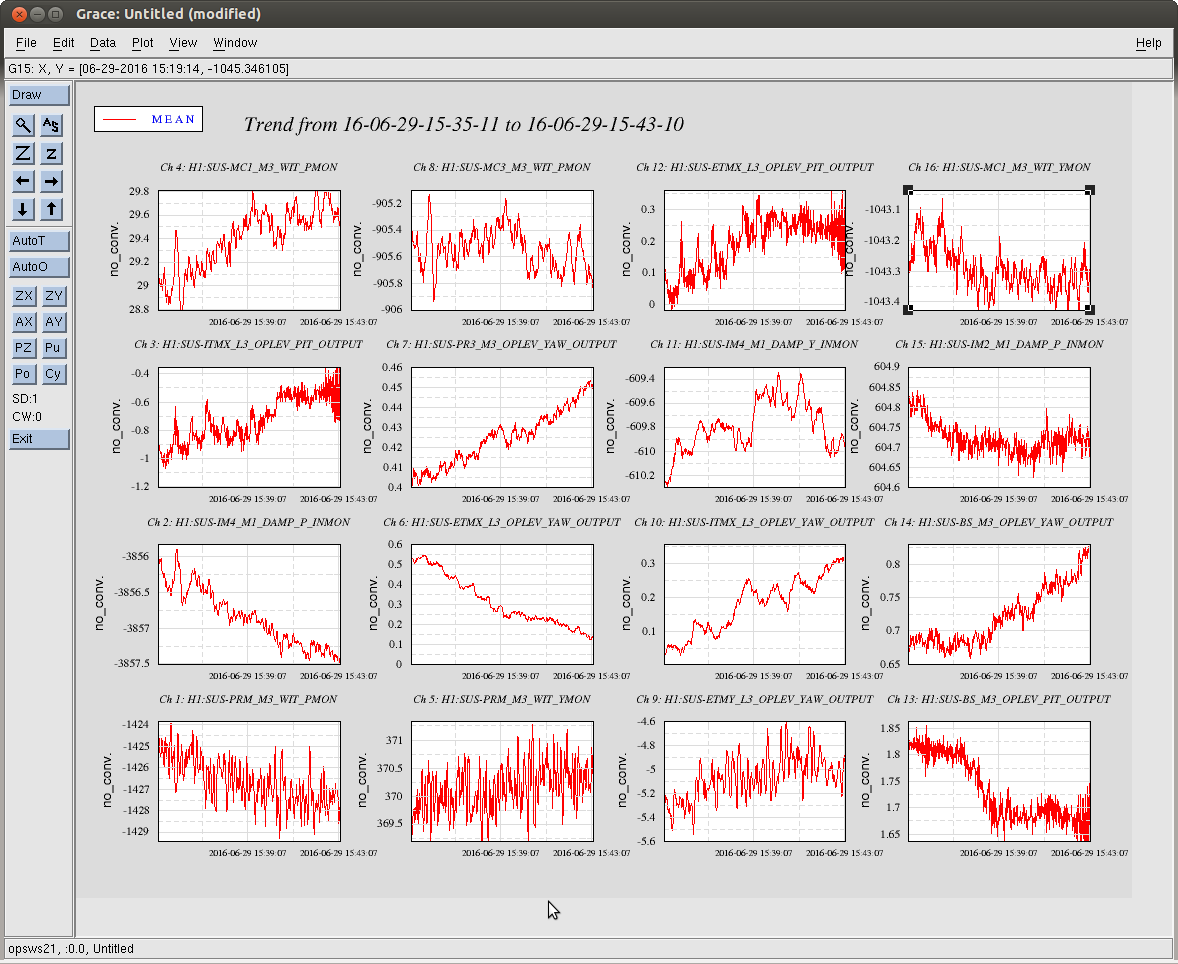Click the autoscale 'AS' icon
Image resolution: width=1178 pixels, height=964 pixels.
(x=51, y=125)
